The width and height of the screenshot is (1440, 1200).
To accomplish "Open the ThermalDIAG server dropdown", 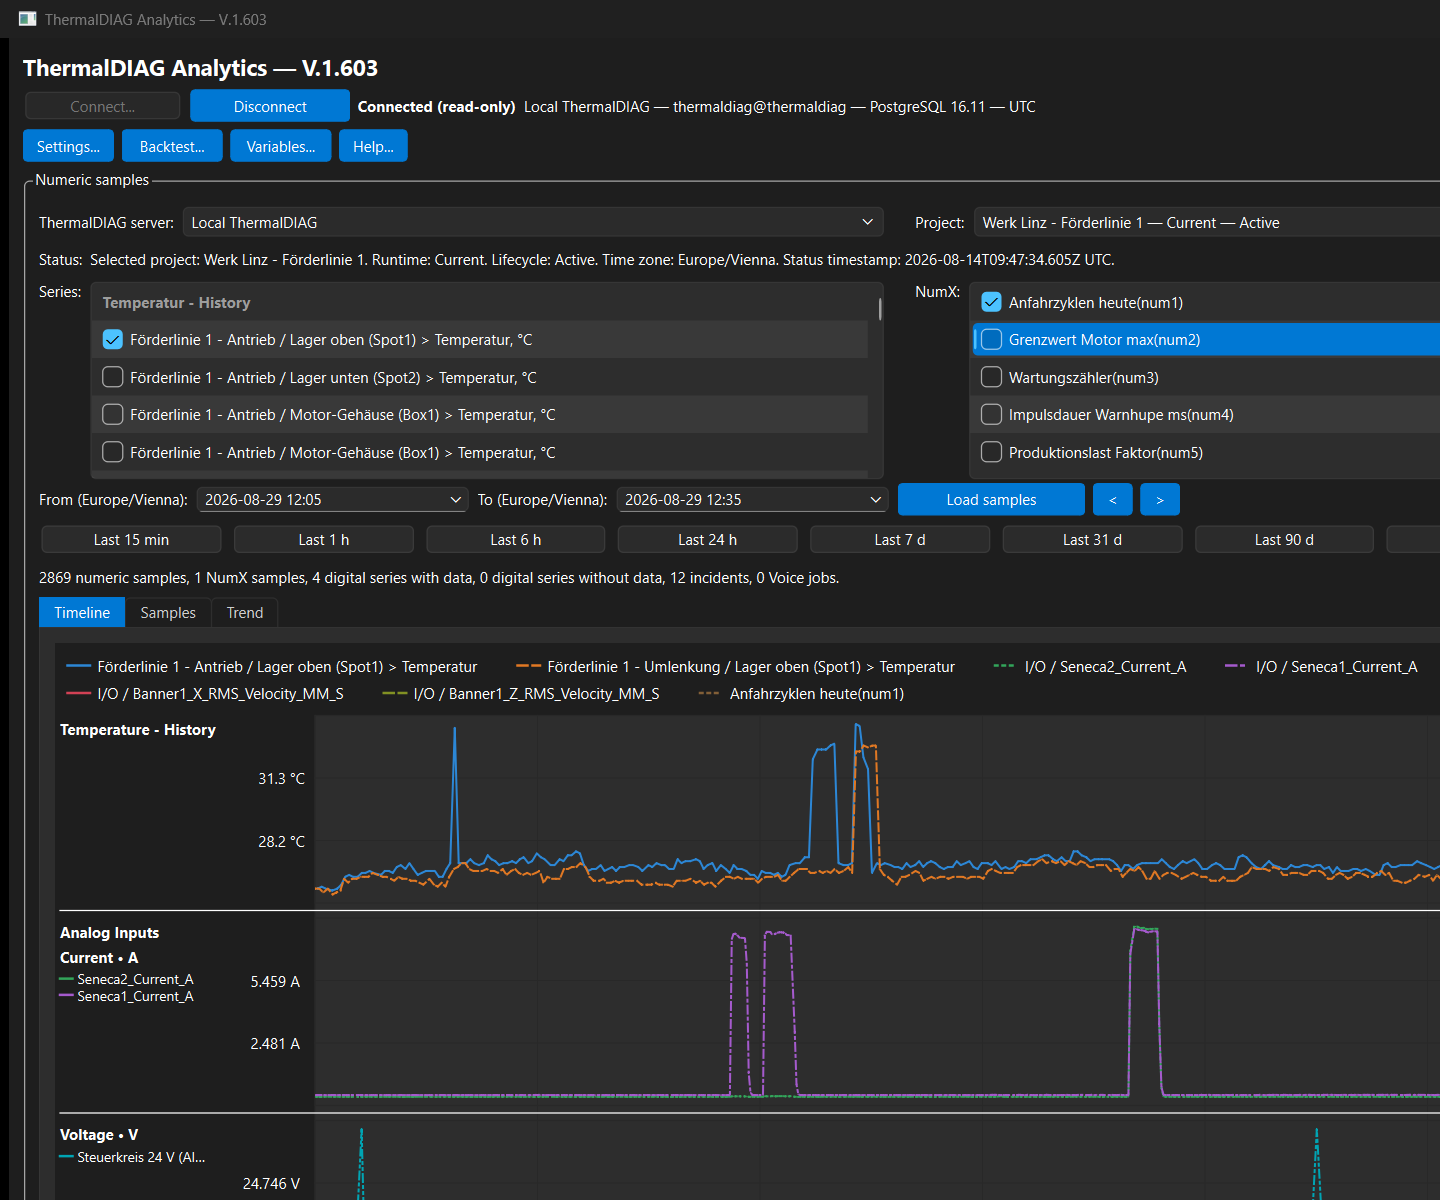I will pyautogui.click(x=533, y=222).
